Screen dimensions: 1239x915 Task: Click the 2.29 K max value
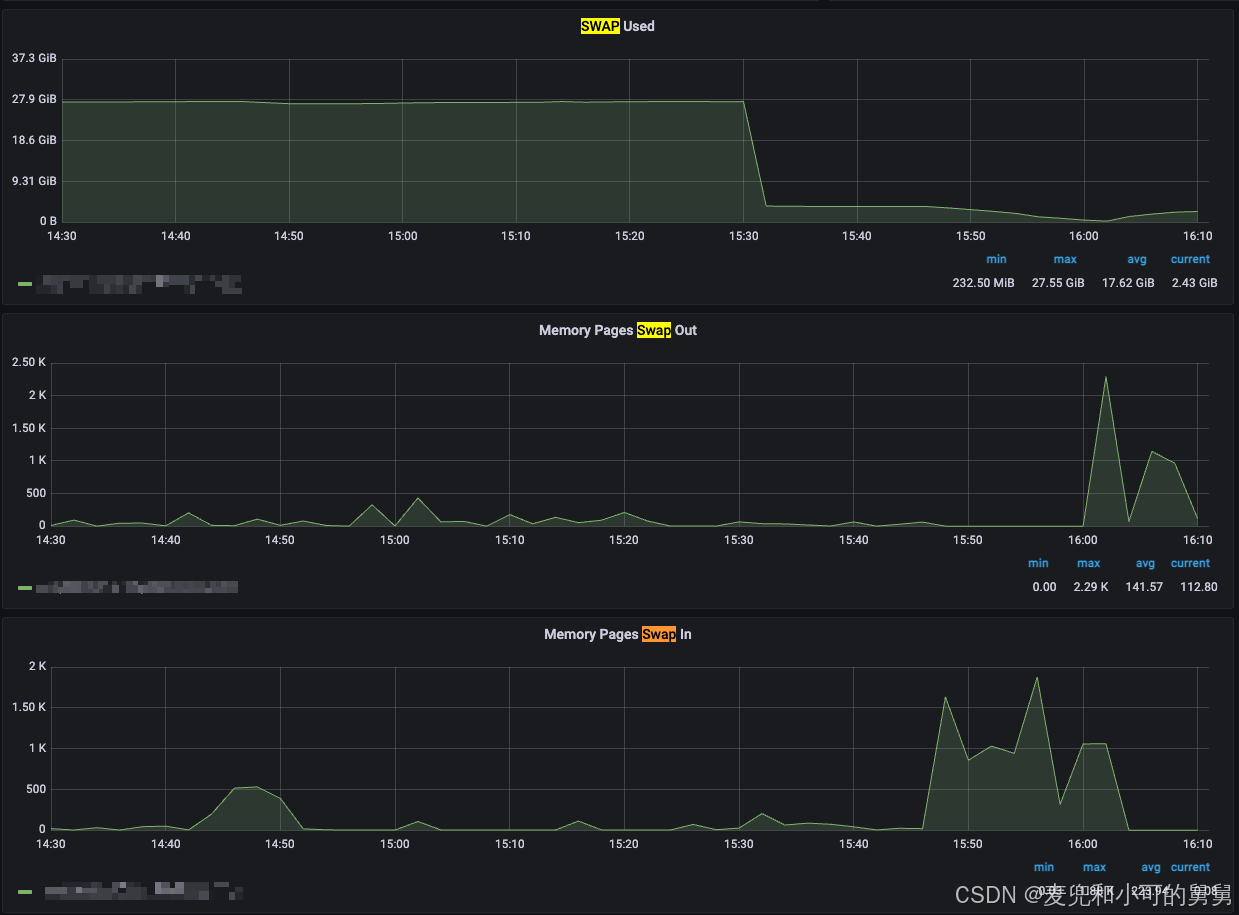click(1092, 587)
